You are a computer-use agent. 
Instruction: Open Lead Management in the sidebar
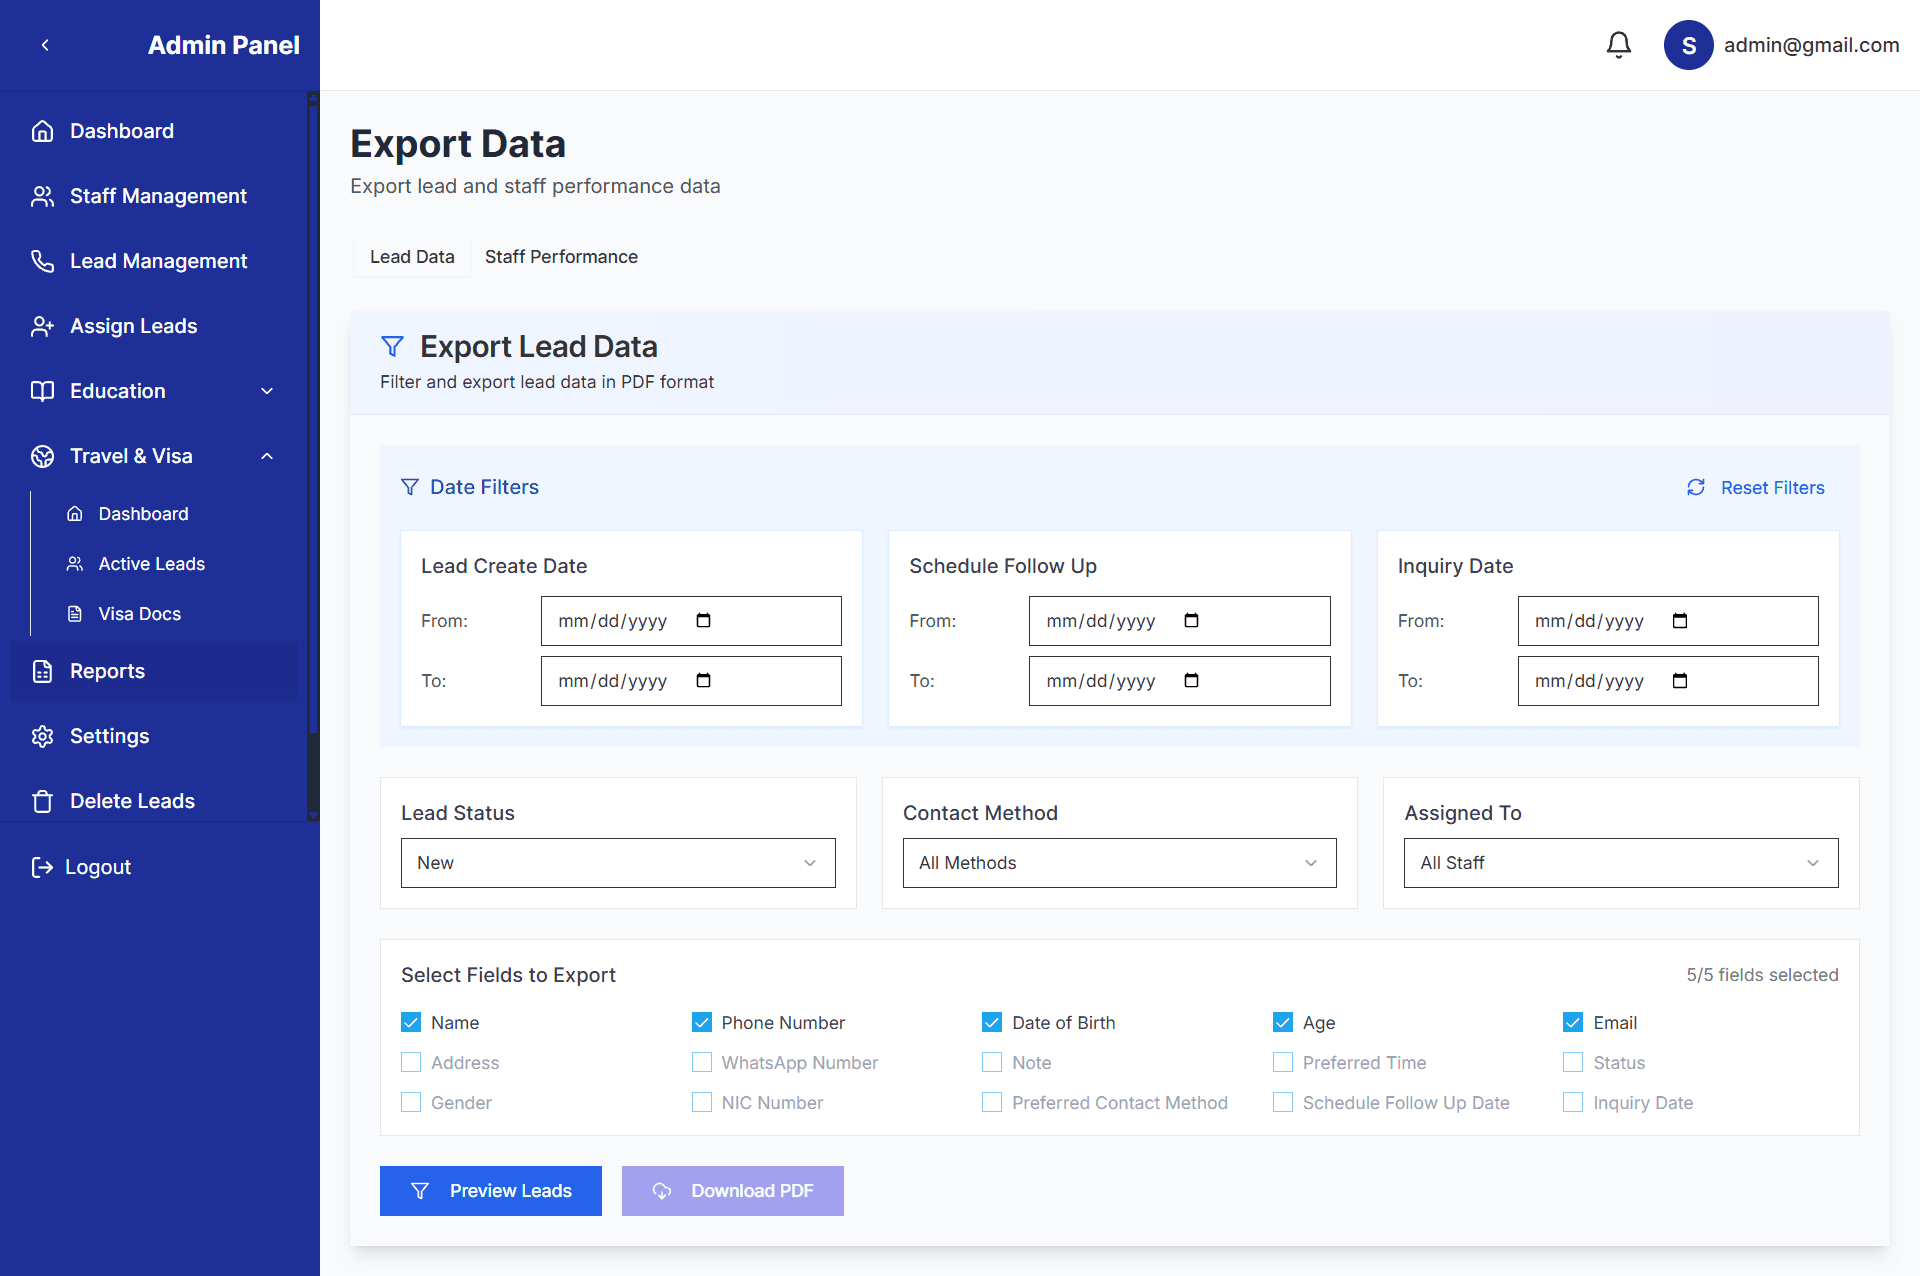tap(158, 261)
